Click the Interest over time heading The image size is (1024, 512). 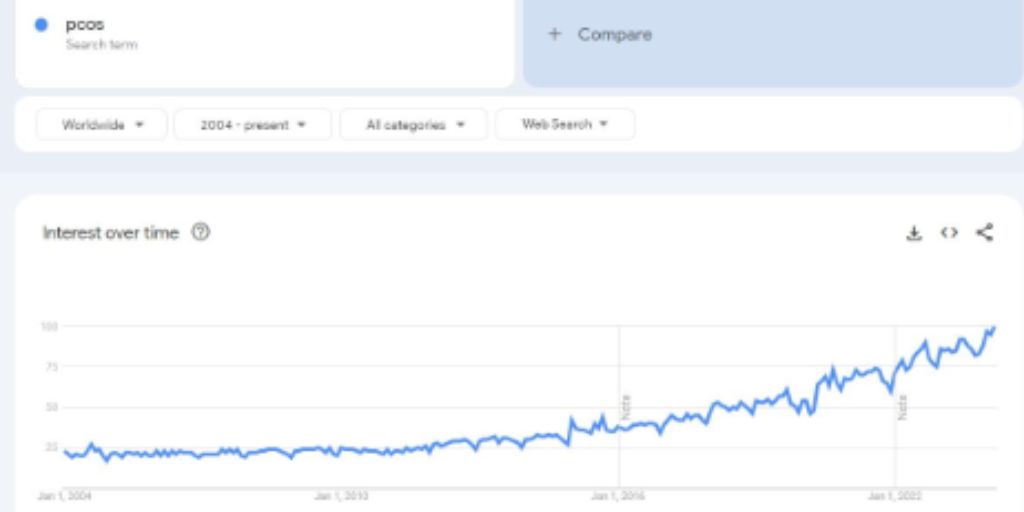pos(110,233)
